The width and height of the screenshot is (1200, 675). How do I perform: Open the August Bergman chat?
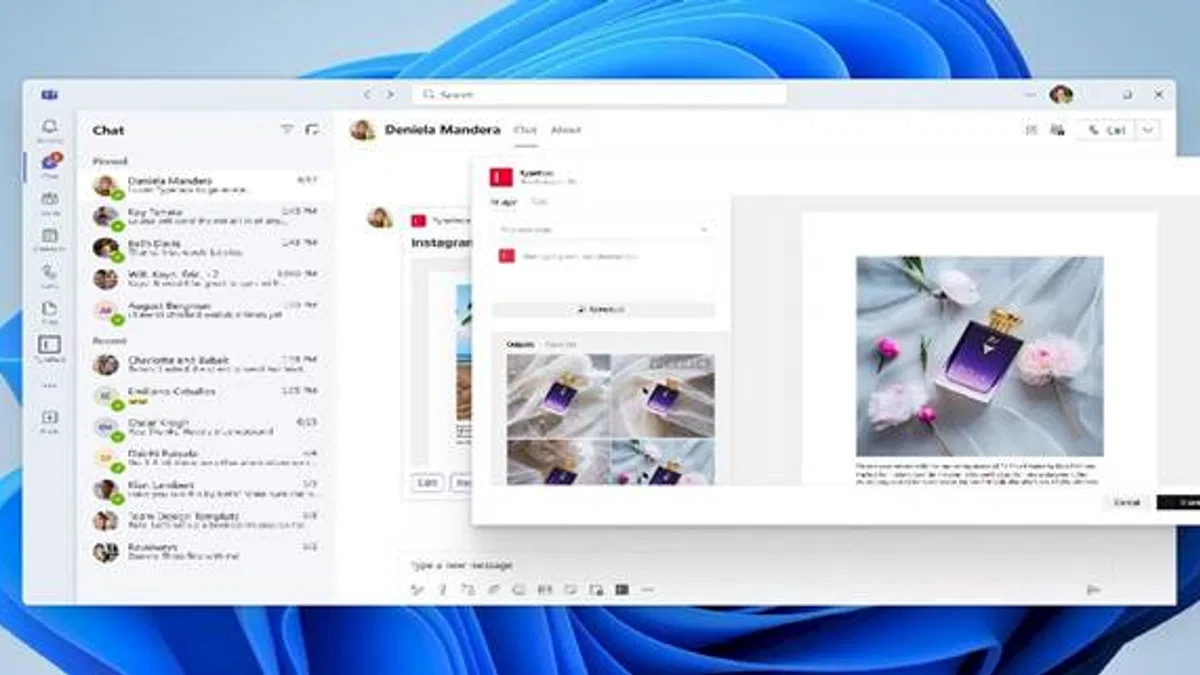coord(205,310)
